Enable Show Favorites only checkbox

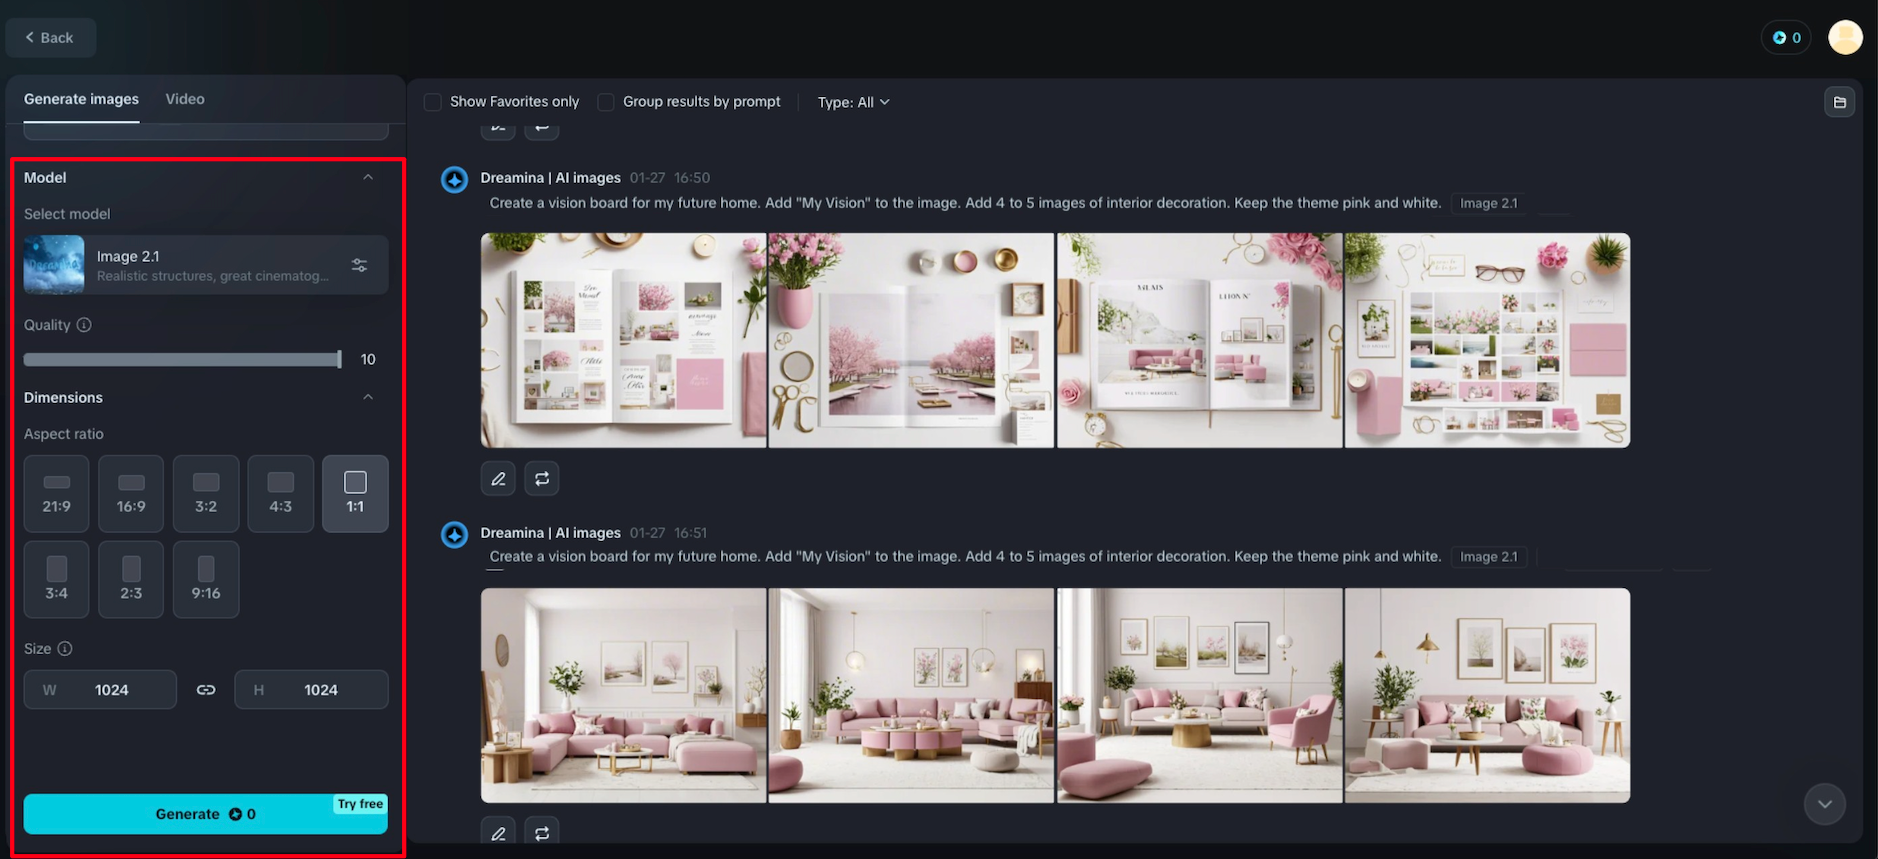pos(433,102)
